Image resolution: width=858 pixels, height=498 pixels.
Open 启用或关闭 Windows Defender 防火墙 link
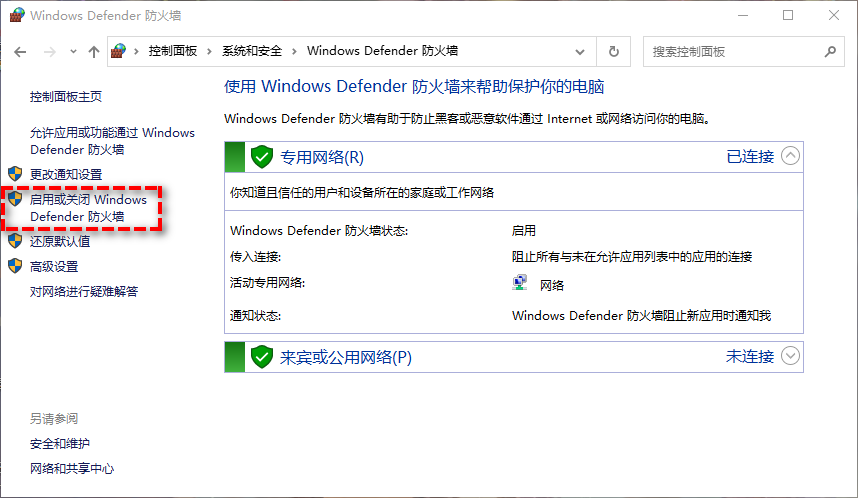88,208
